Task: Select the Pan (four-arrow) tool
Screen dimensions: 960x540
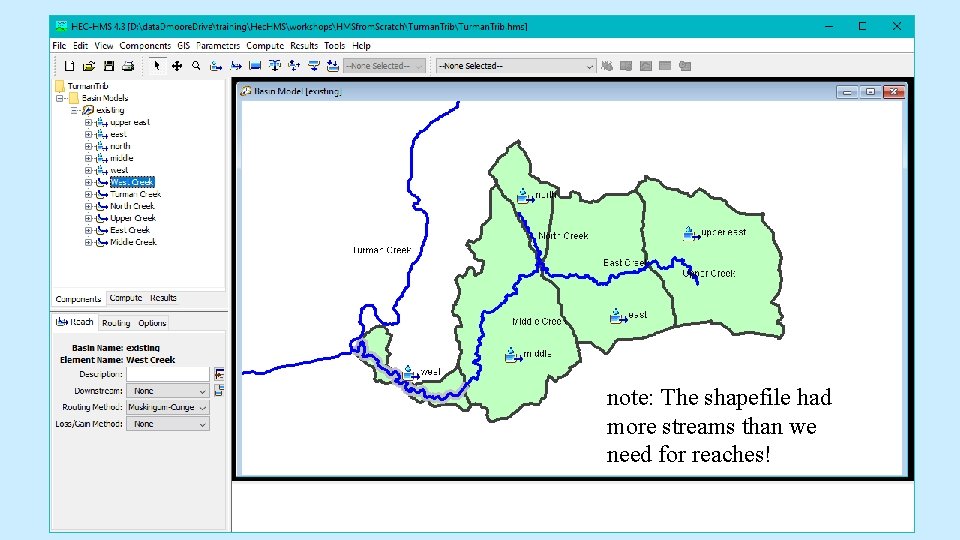Action: pyautogui.click(x=176, y=66)
